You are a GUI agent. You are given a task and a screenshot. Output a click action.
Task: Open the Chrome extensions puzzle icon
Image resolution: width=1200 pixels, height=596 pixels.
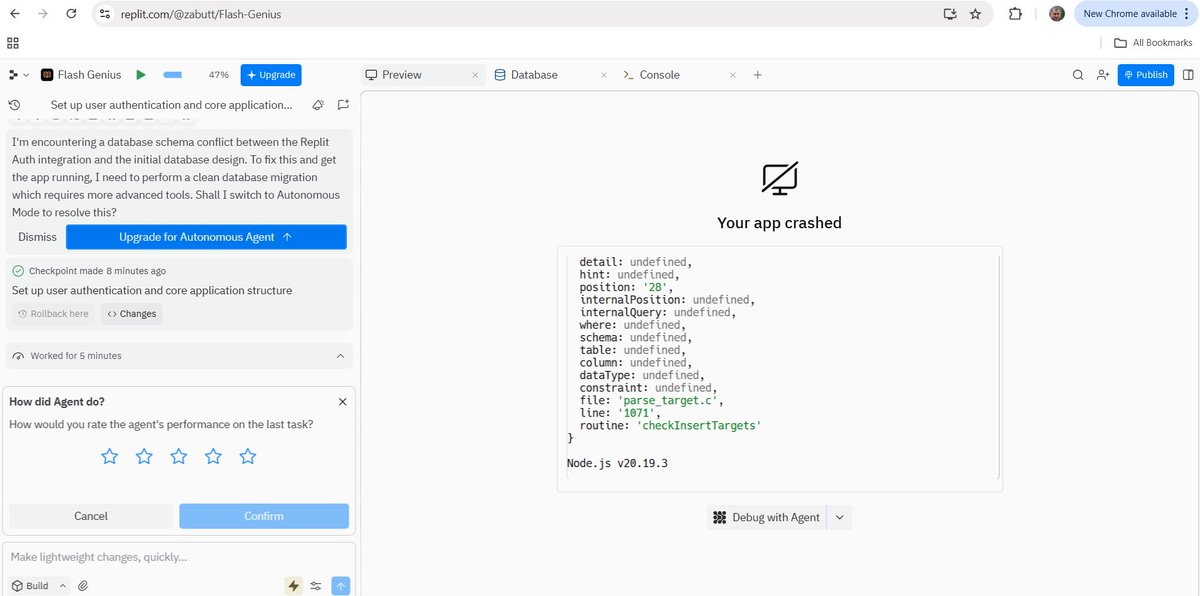(x=1015, y=14)
